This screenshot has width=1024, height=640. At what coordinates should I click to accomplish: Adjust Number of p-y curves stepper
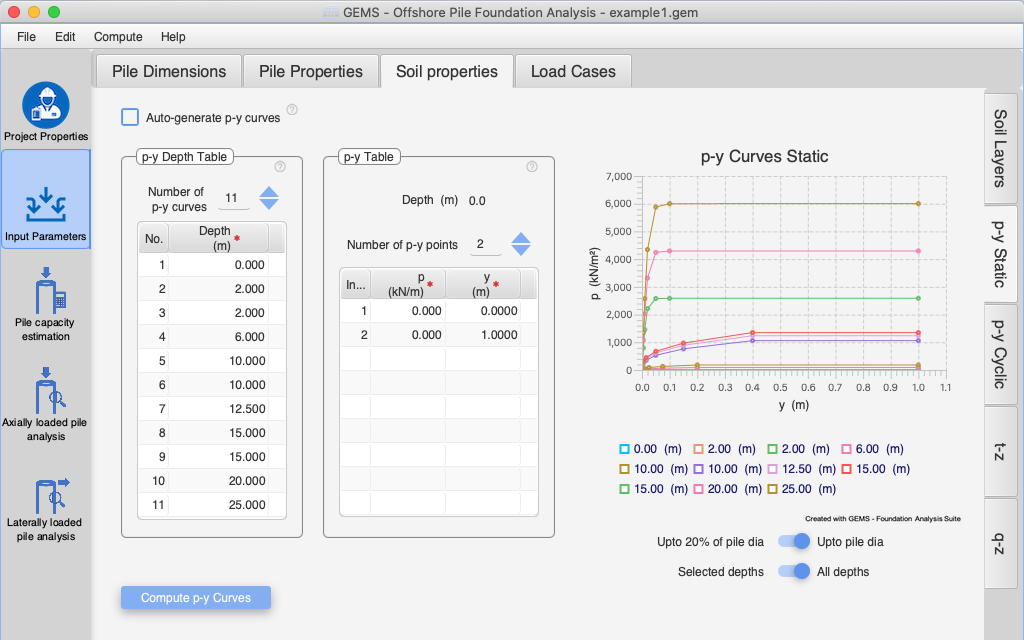coord(269,198)
